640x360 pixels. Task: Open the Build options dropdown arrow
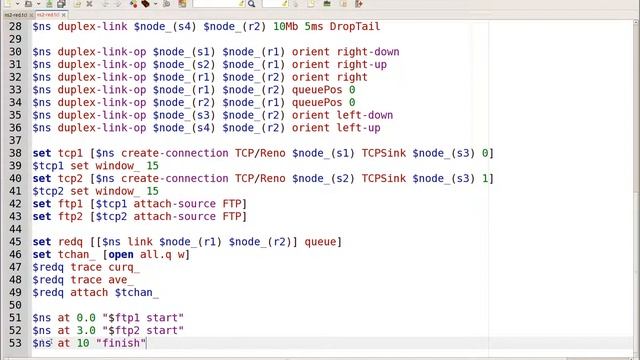click(x=156, y=4)
